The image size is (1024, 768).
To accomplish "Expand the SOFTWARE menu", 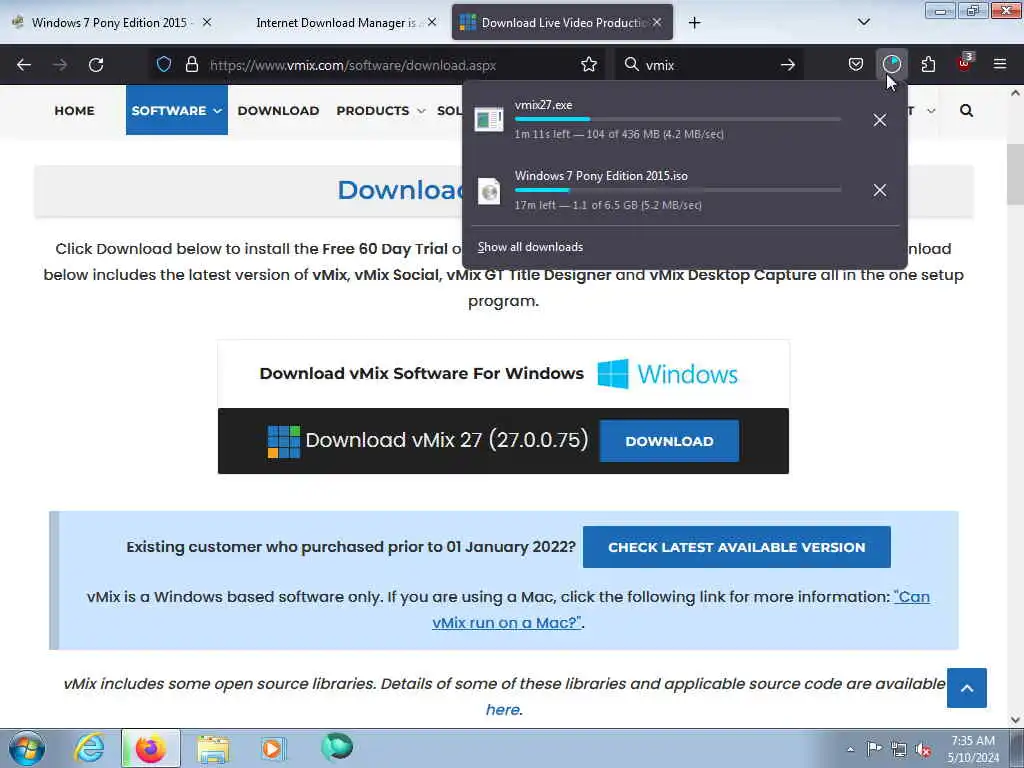I will [176, 110].
